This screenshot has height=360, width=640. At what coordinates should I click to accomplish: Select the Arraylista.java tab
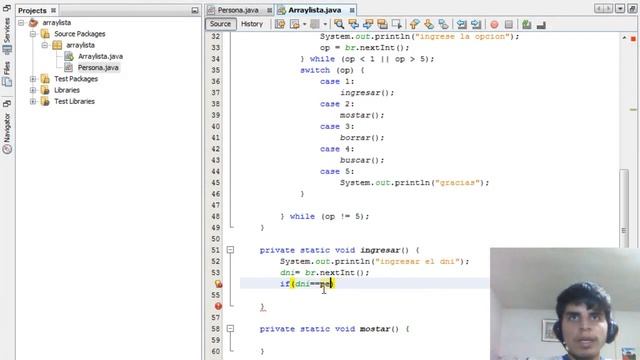[x=314, y=10]
